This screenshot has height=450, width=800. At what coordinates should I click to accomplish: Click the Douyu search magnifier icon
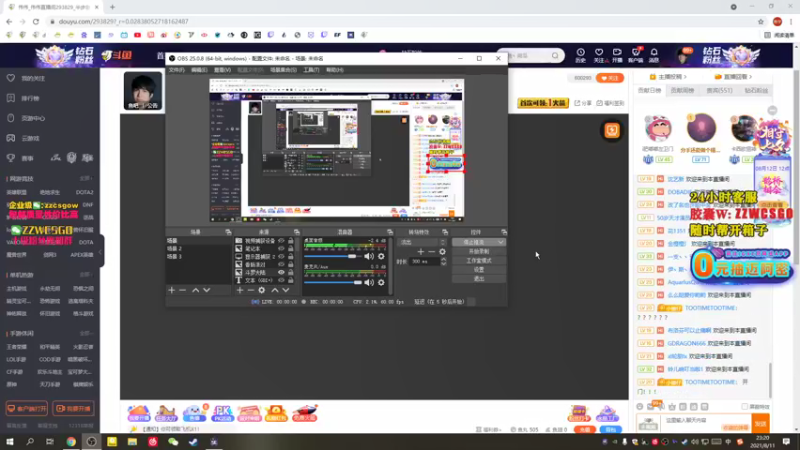click(x=555, y=56)
